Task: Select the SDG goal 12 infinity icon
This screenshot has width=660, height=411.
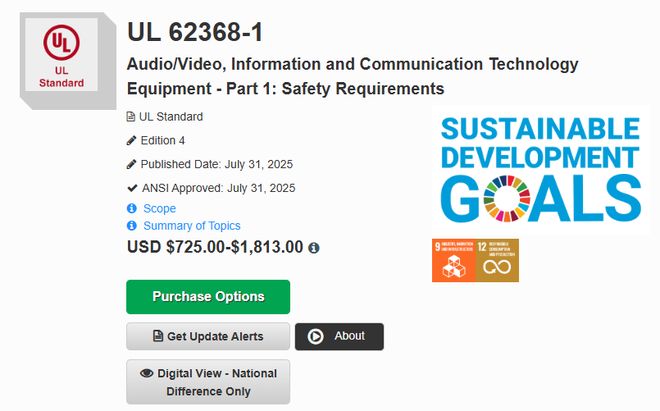Action: pos(497,260)
